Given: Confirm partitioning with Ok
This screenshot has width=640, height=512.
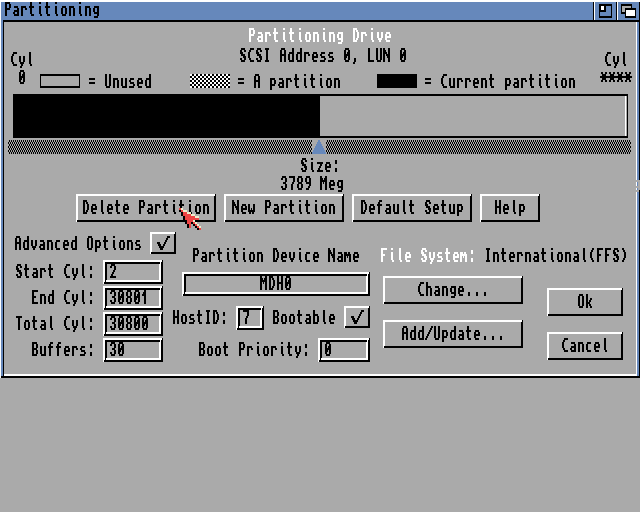Looking at the screenshot, I should point(584,302).
